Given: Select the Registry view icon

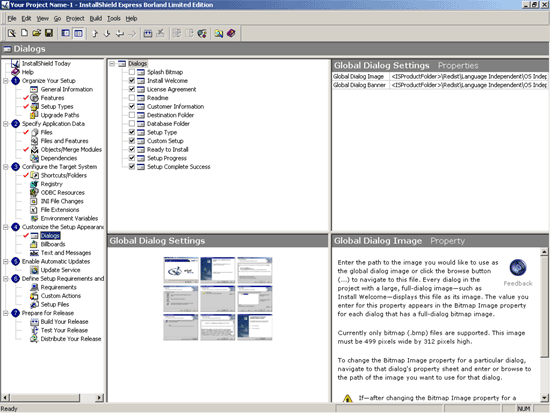Looking at the screenshot, I should pos(34,184).
